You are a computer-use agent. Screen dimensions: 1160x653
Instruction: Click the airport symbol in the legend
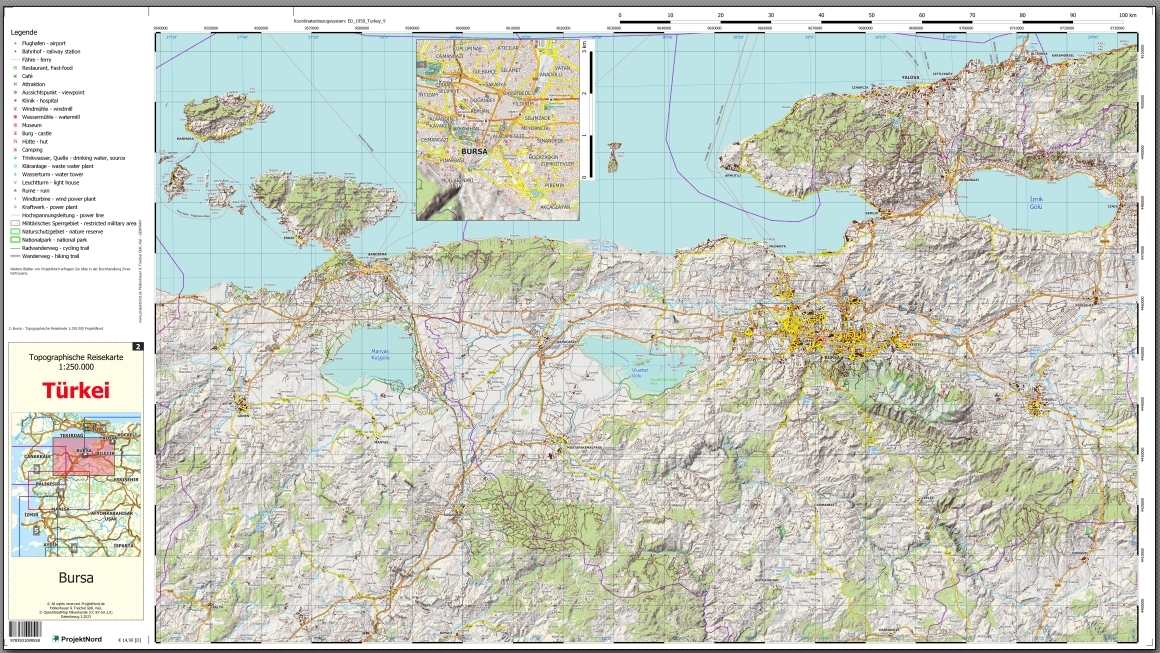pos(14,44)
